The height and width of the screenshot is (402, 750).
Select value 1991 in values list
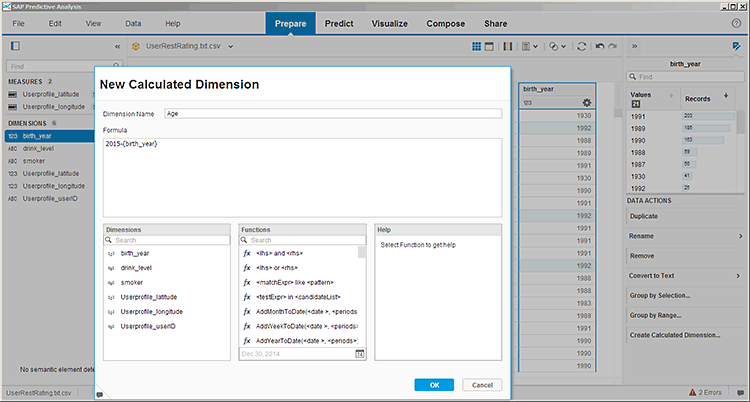[638, 116]
